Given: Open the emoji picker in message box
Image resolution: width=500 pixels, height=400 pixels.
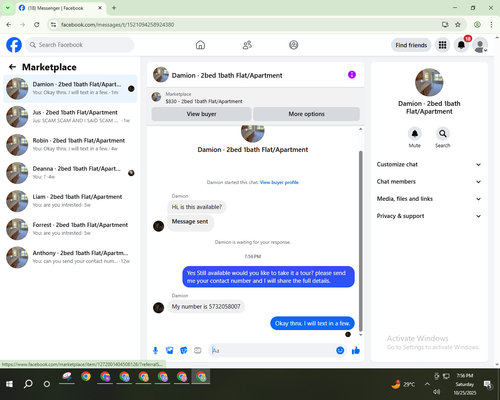Looking at the screenshot, I should click(340, 350).
